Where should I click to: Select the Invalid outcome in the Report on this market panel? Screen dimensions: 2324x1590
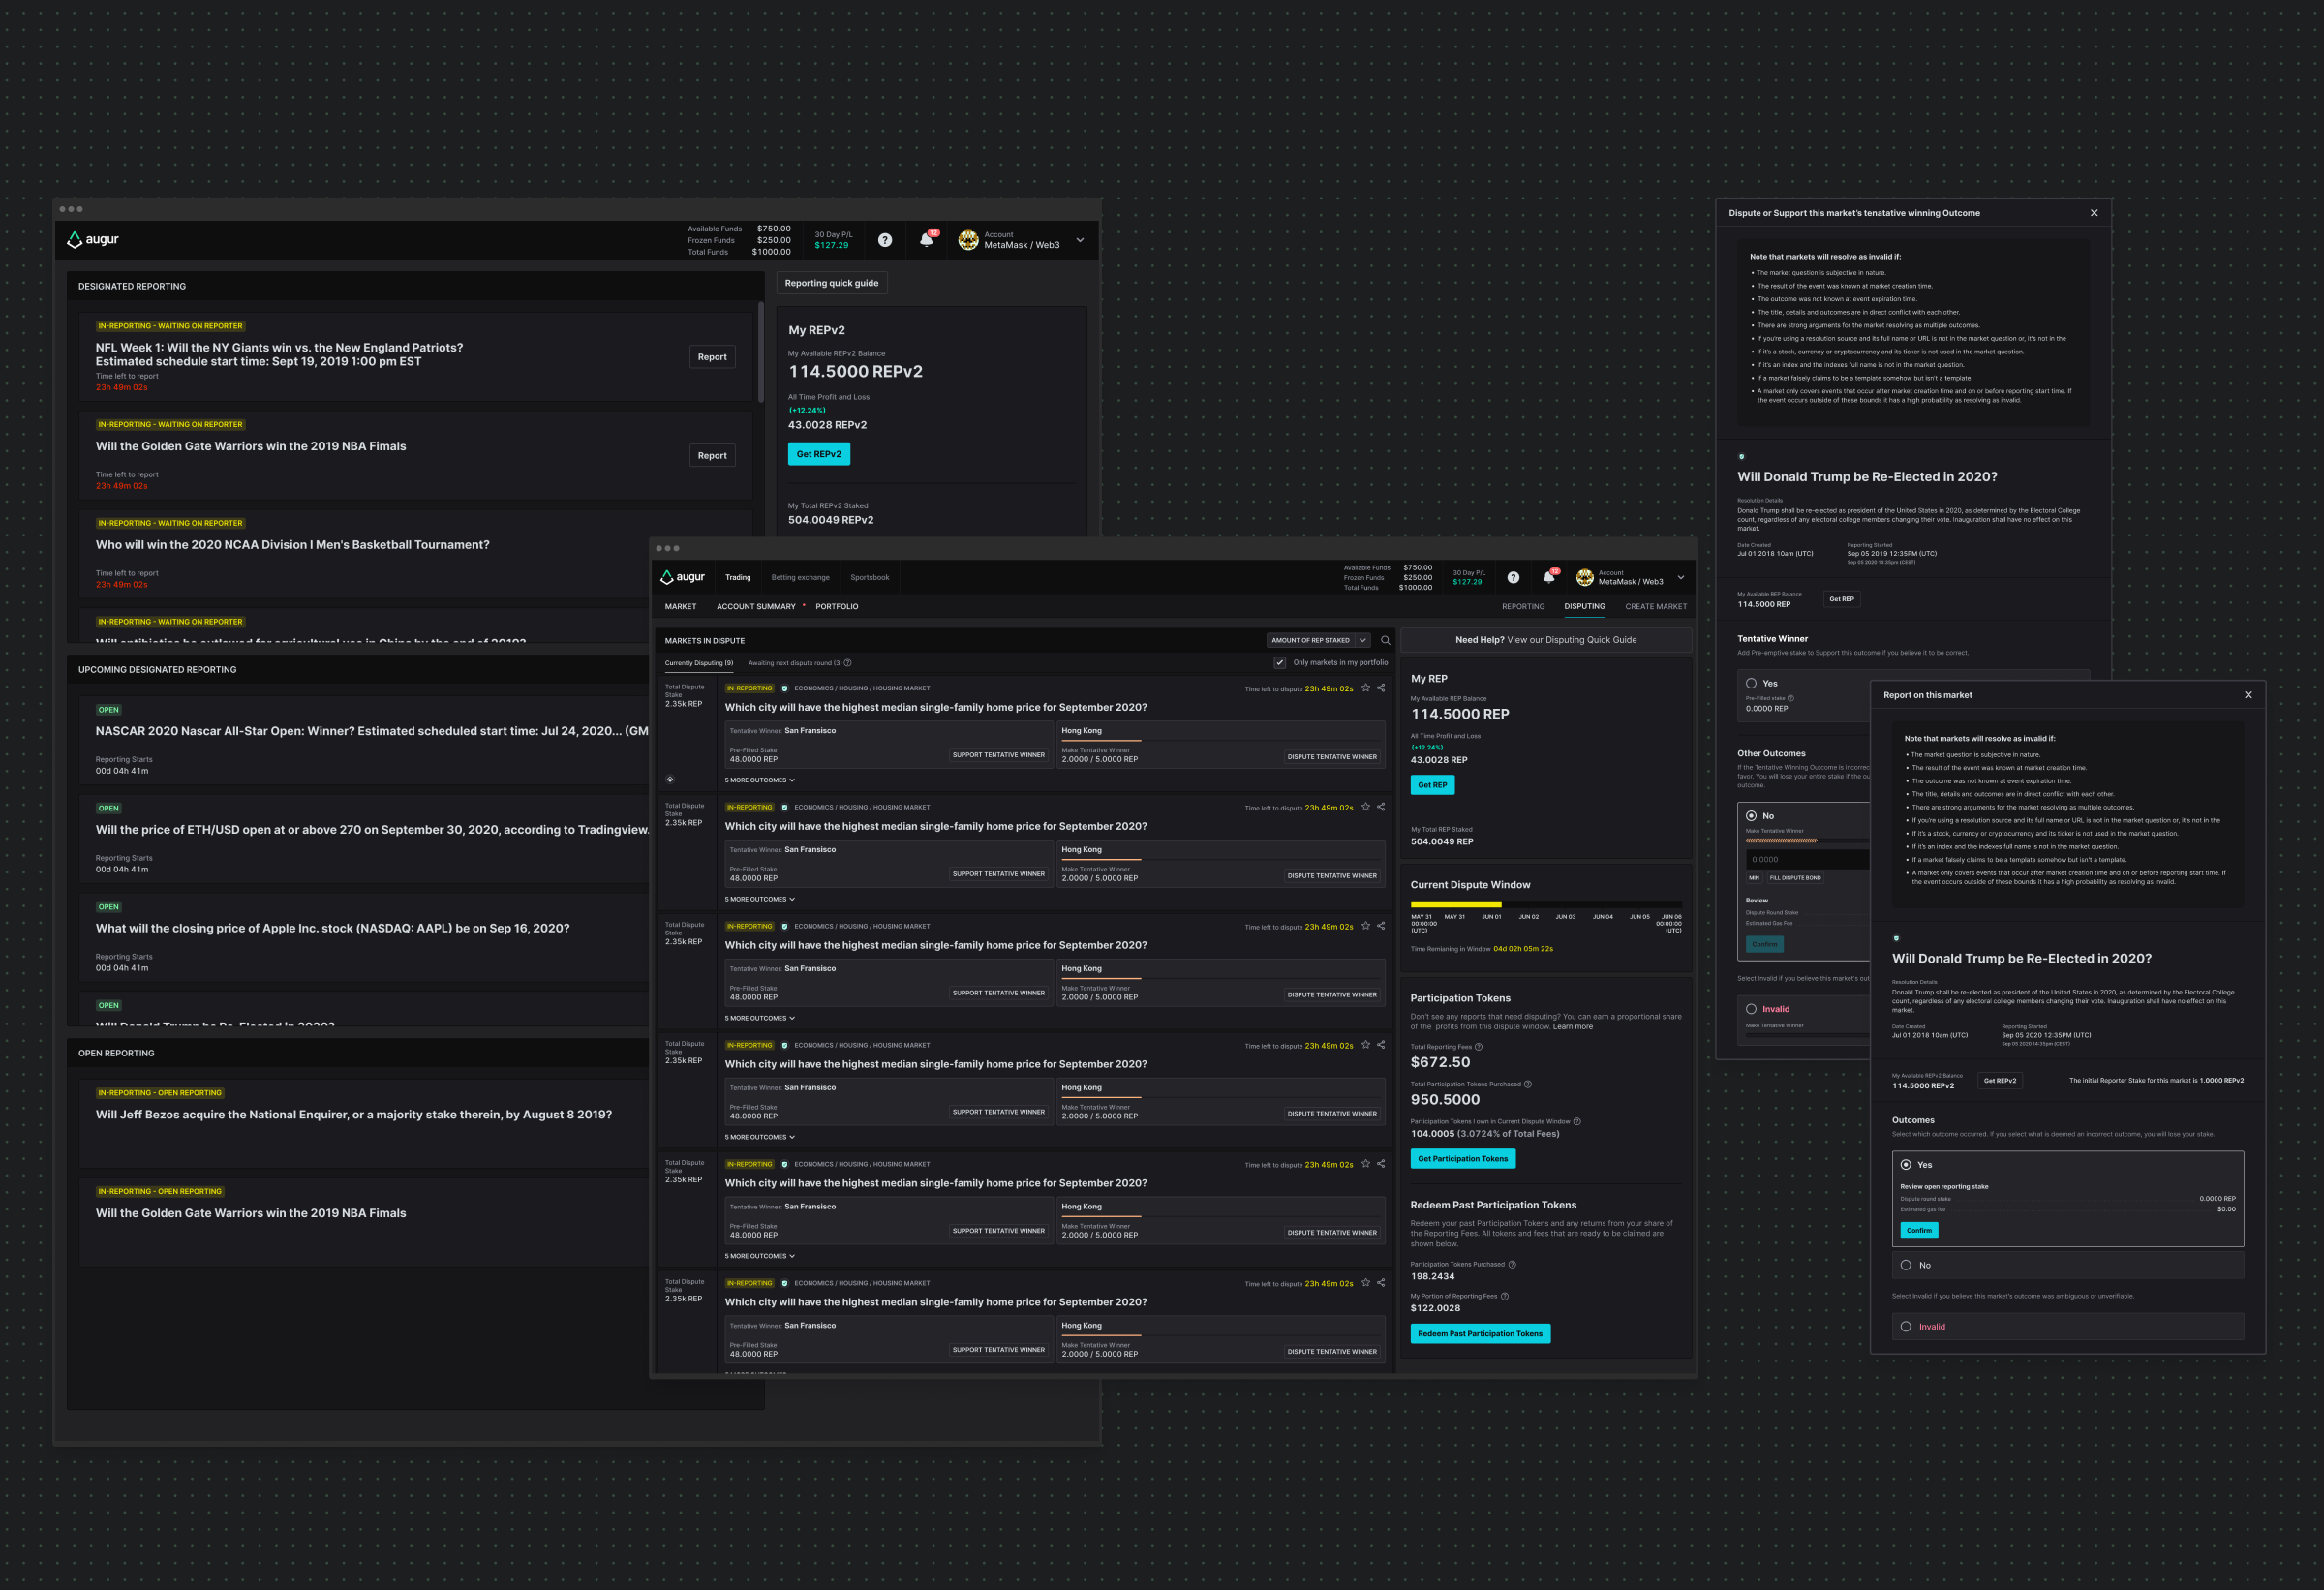point(1906,1327)
